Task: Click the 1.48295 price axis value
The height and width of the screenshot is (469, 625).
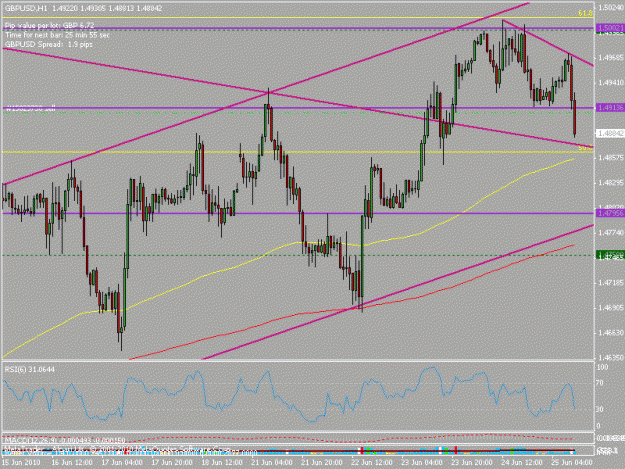Action: tap(611, 183)
